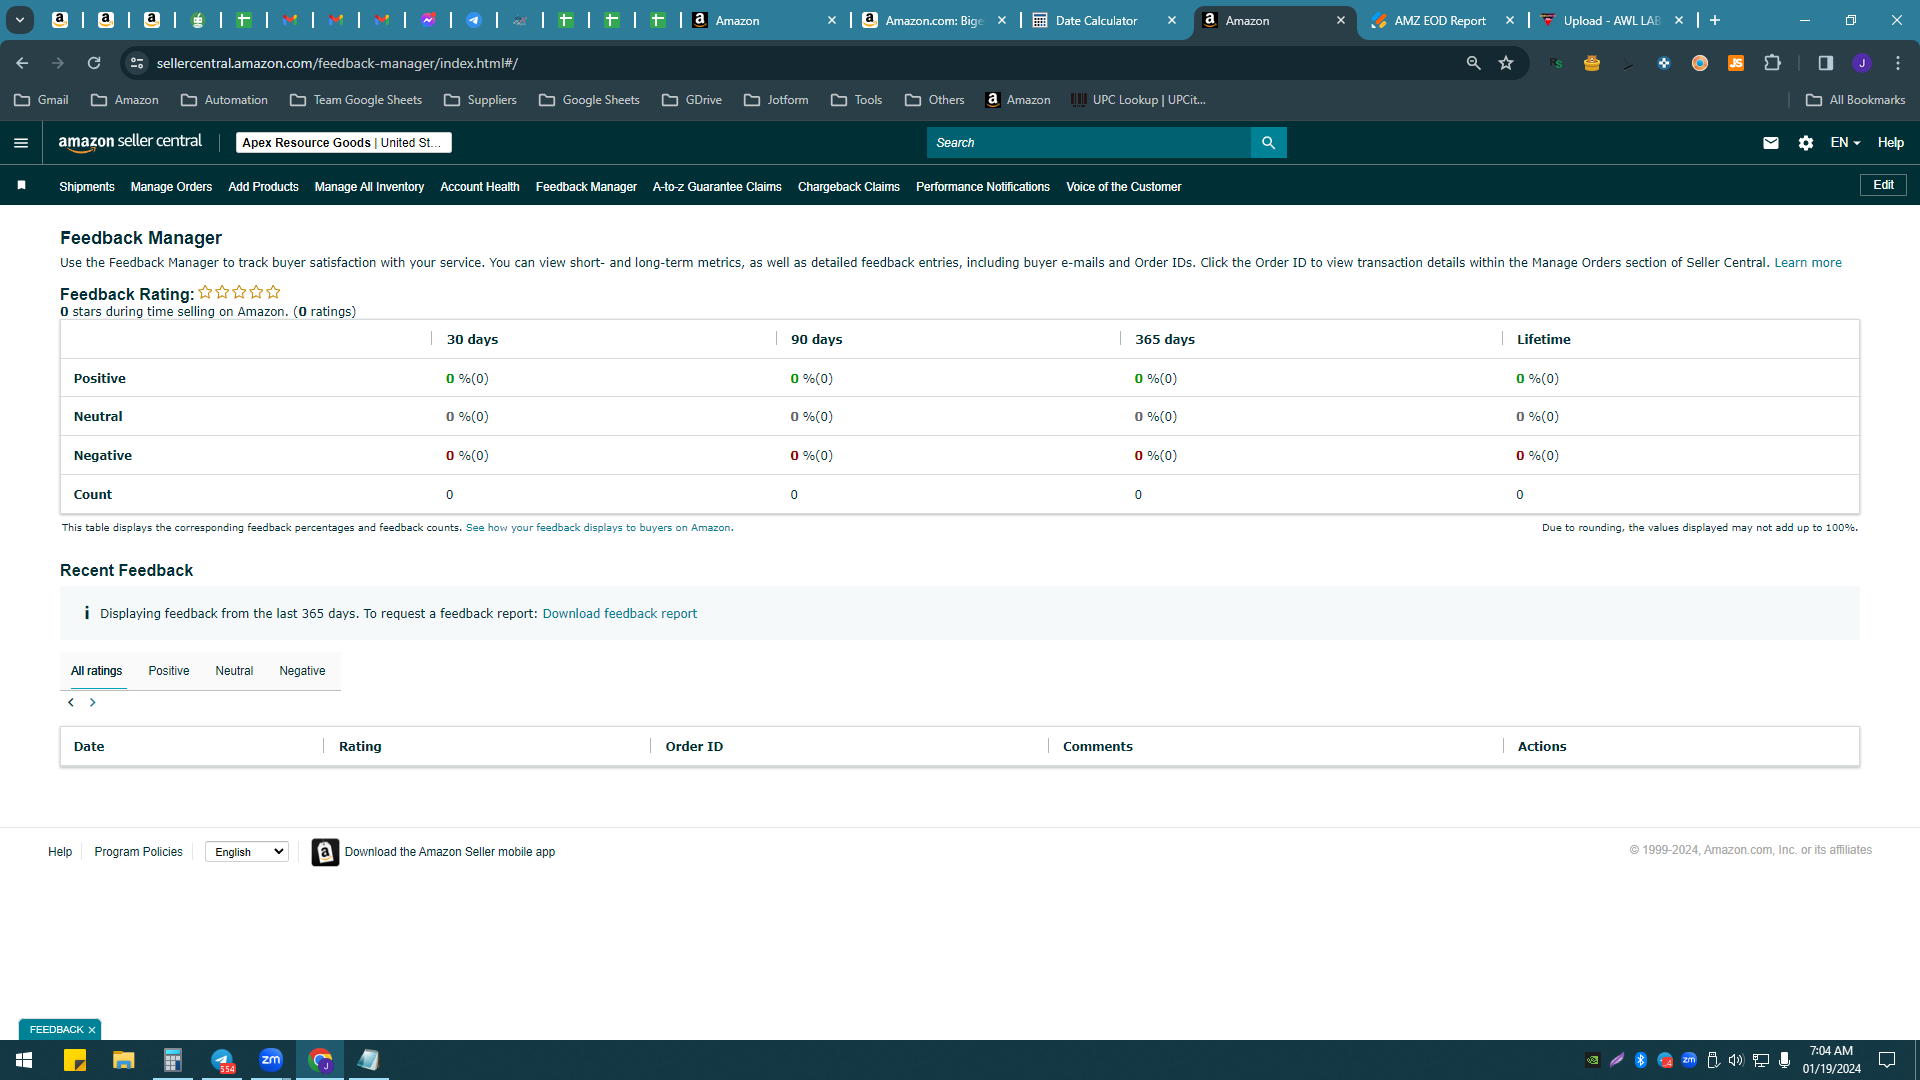Open the UPC Lookup bookmark
This screenshot has height=1080, width=1920.
click(x=1138, y=100)
